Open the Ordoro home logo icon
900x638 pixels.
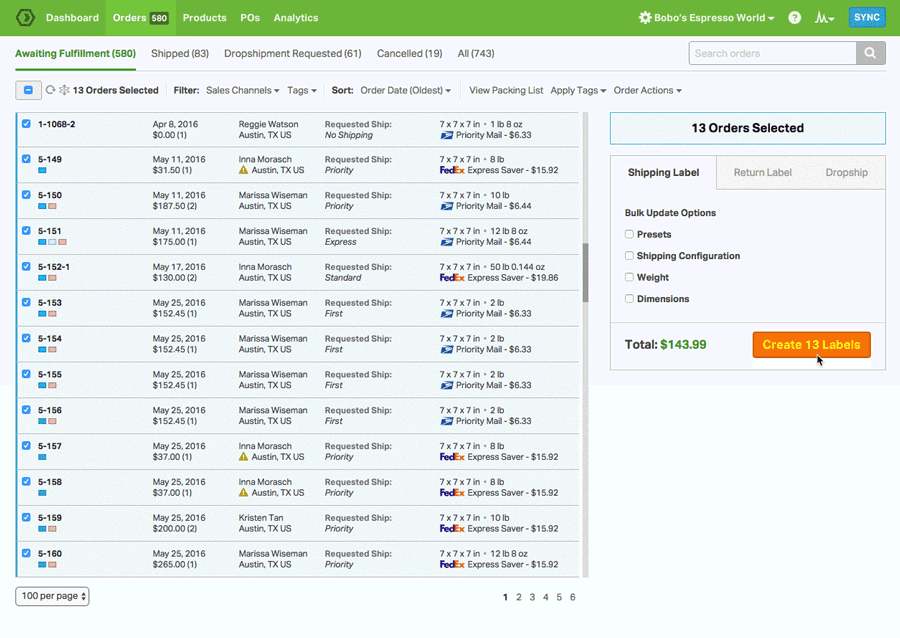click(x=24, y=17)
